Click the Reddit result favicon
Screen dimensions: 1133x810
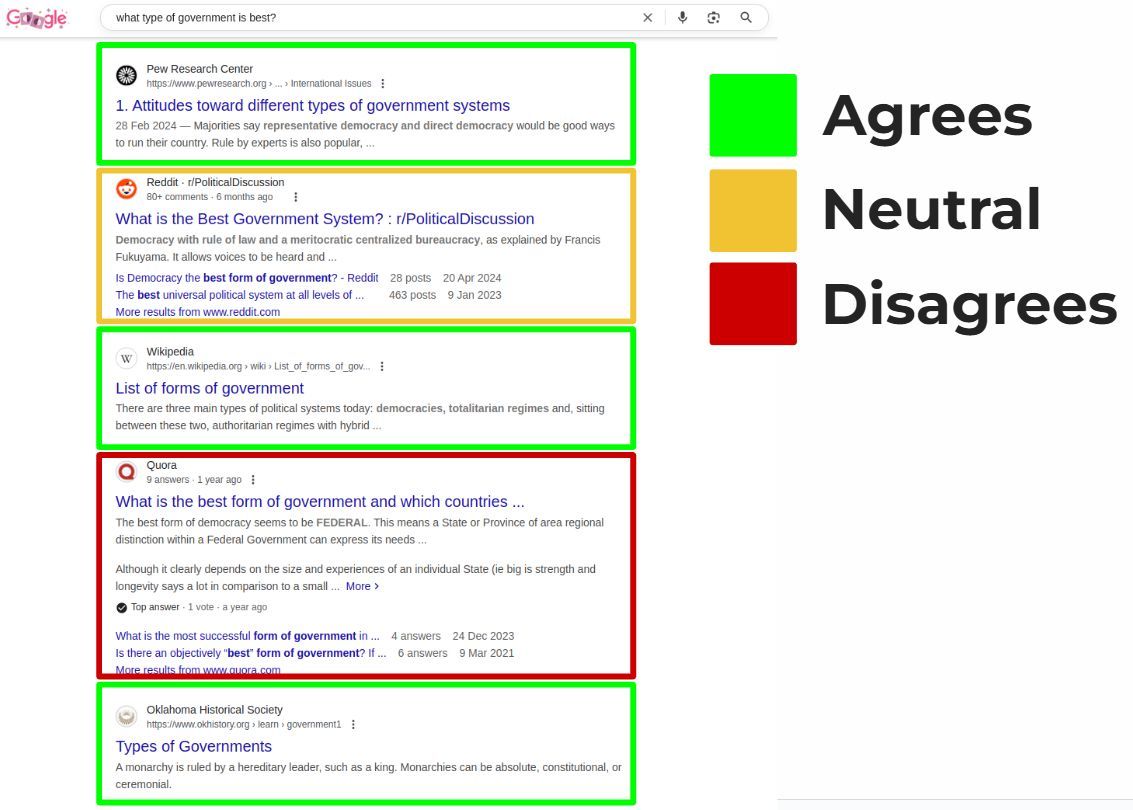[126, 189]
